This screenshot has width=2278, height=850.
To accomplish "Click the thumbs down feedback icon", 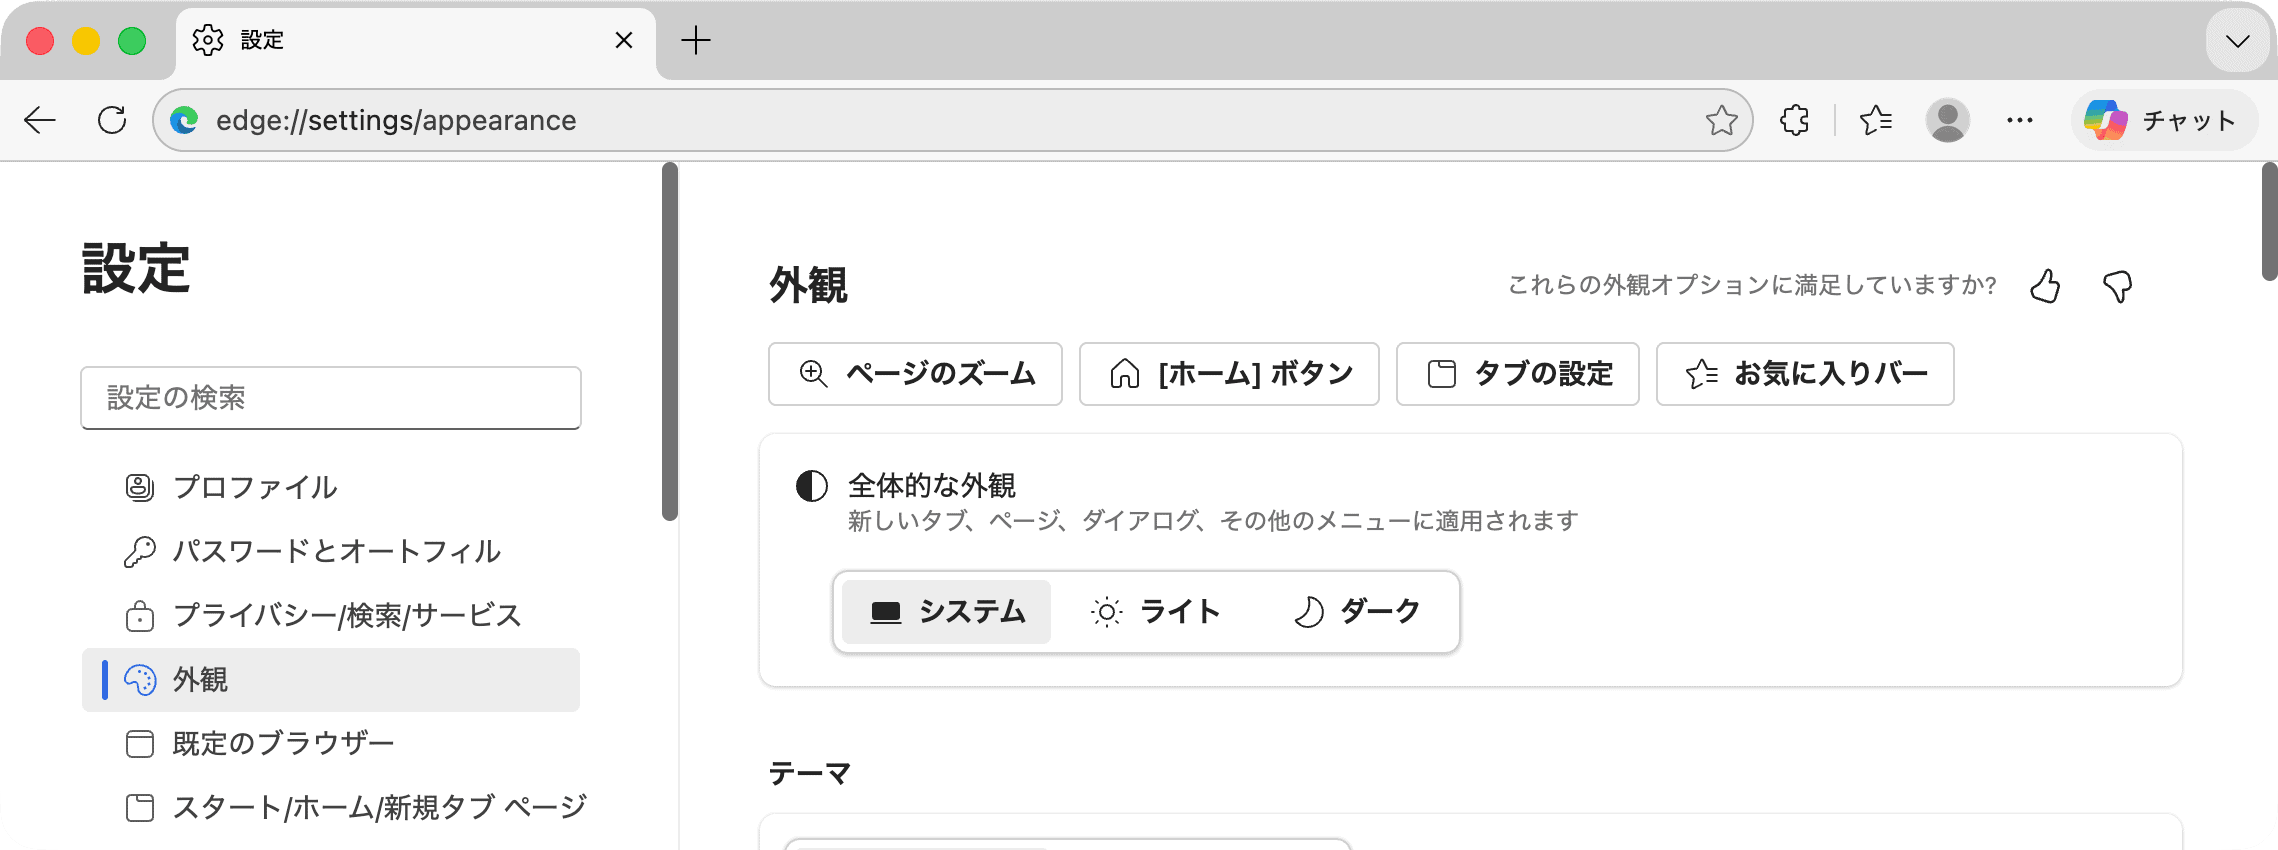I will (x=2117, y=288).
